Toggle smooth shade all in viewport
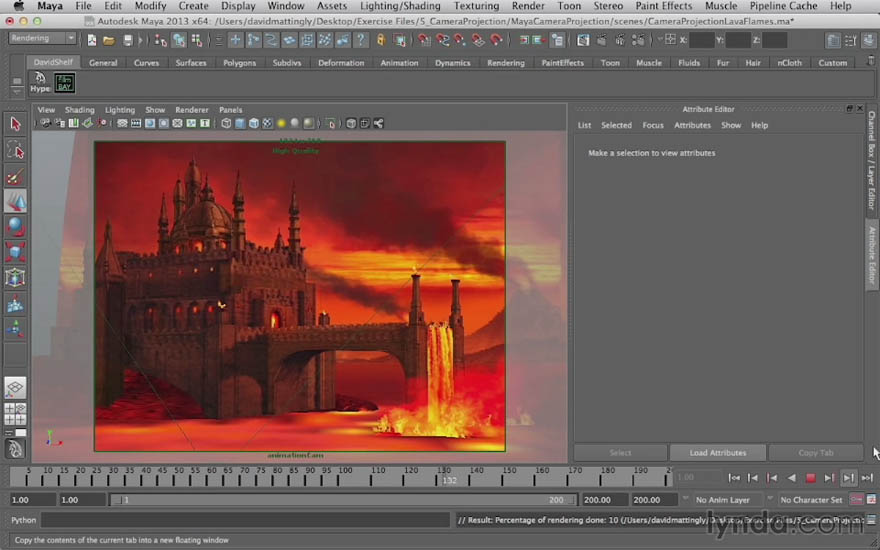The image size is (880, 550). tap(240, 123)
